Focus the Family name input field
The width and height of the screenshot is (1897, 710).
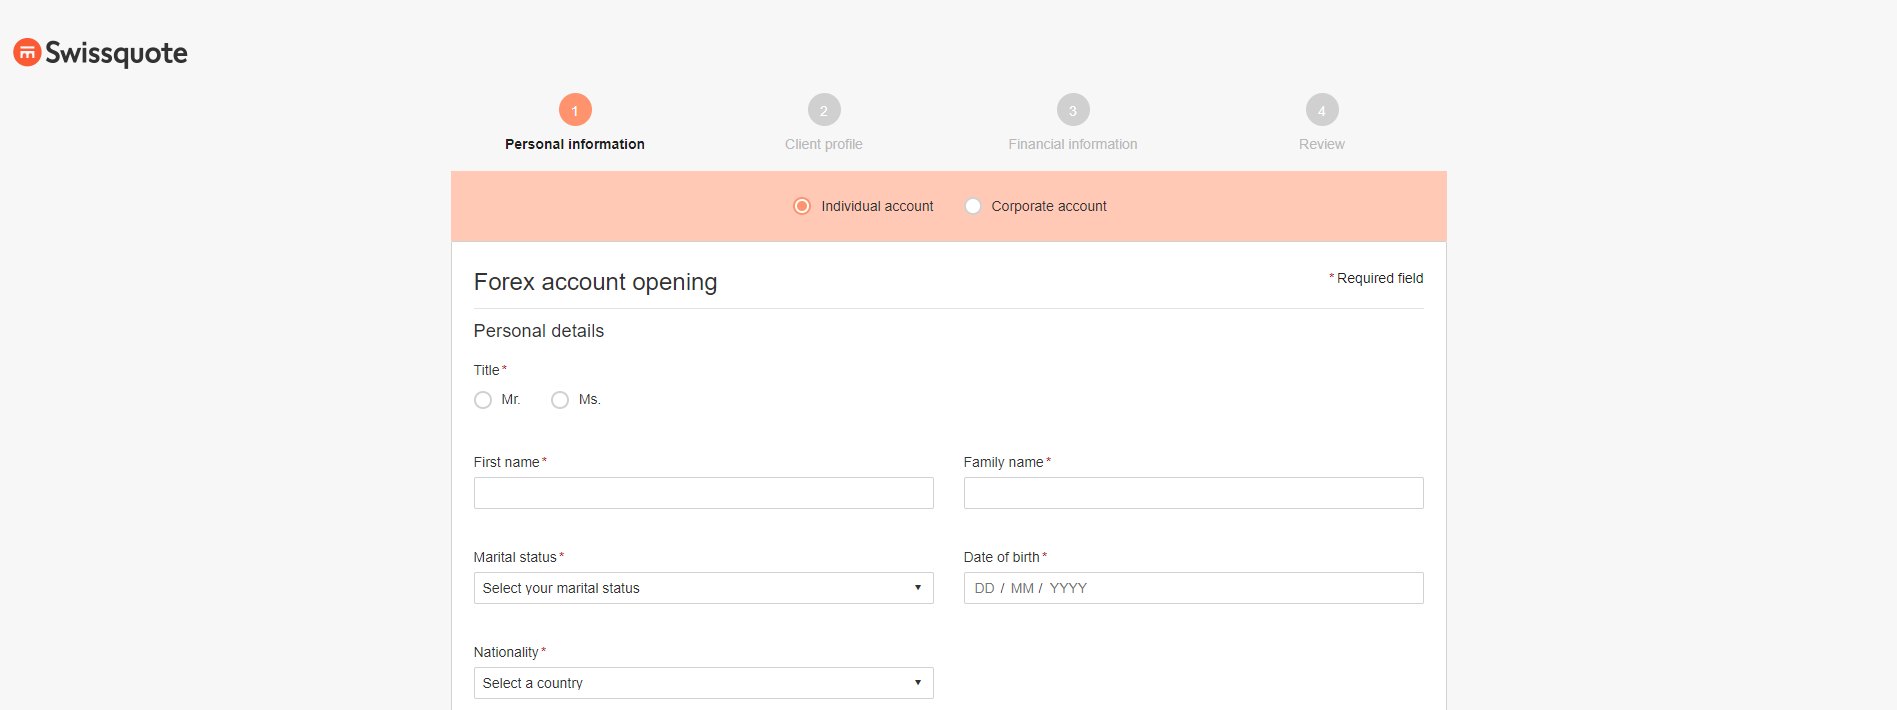(1193, 493)
